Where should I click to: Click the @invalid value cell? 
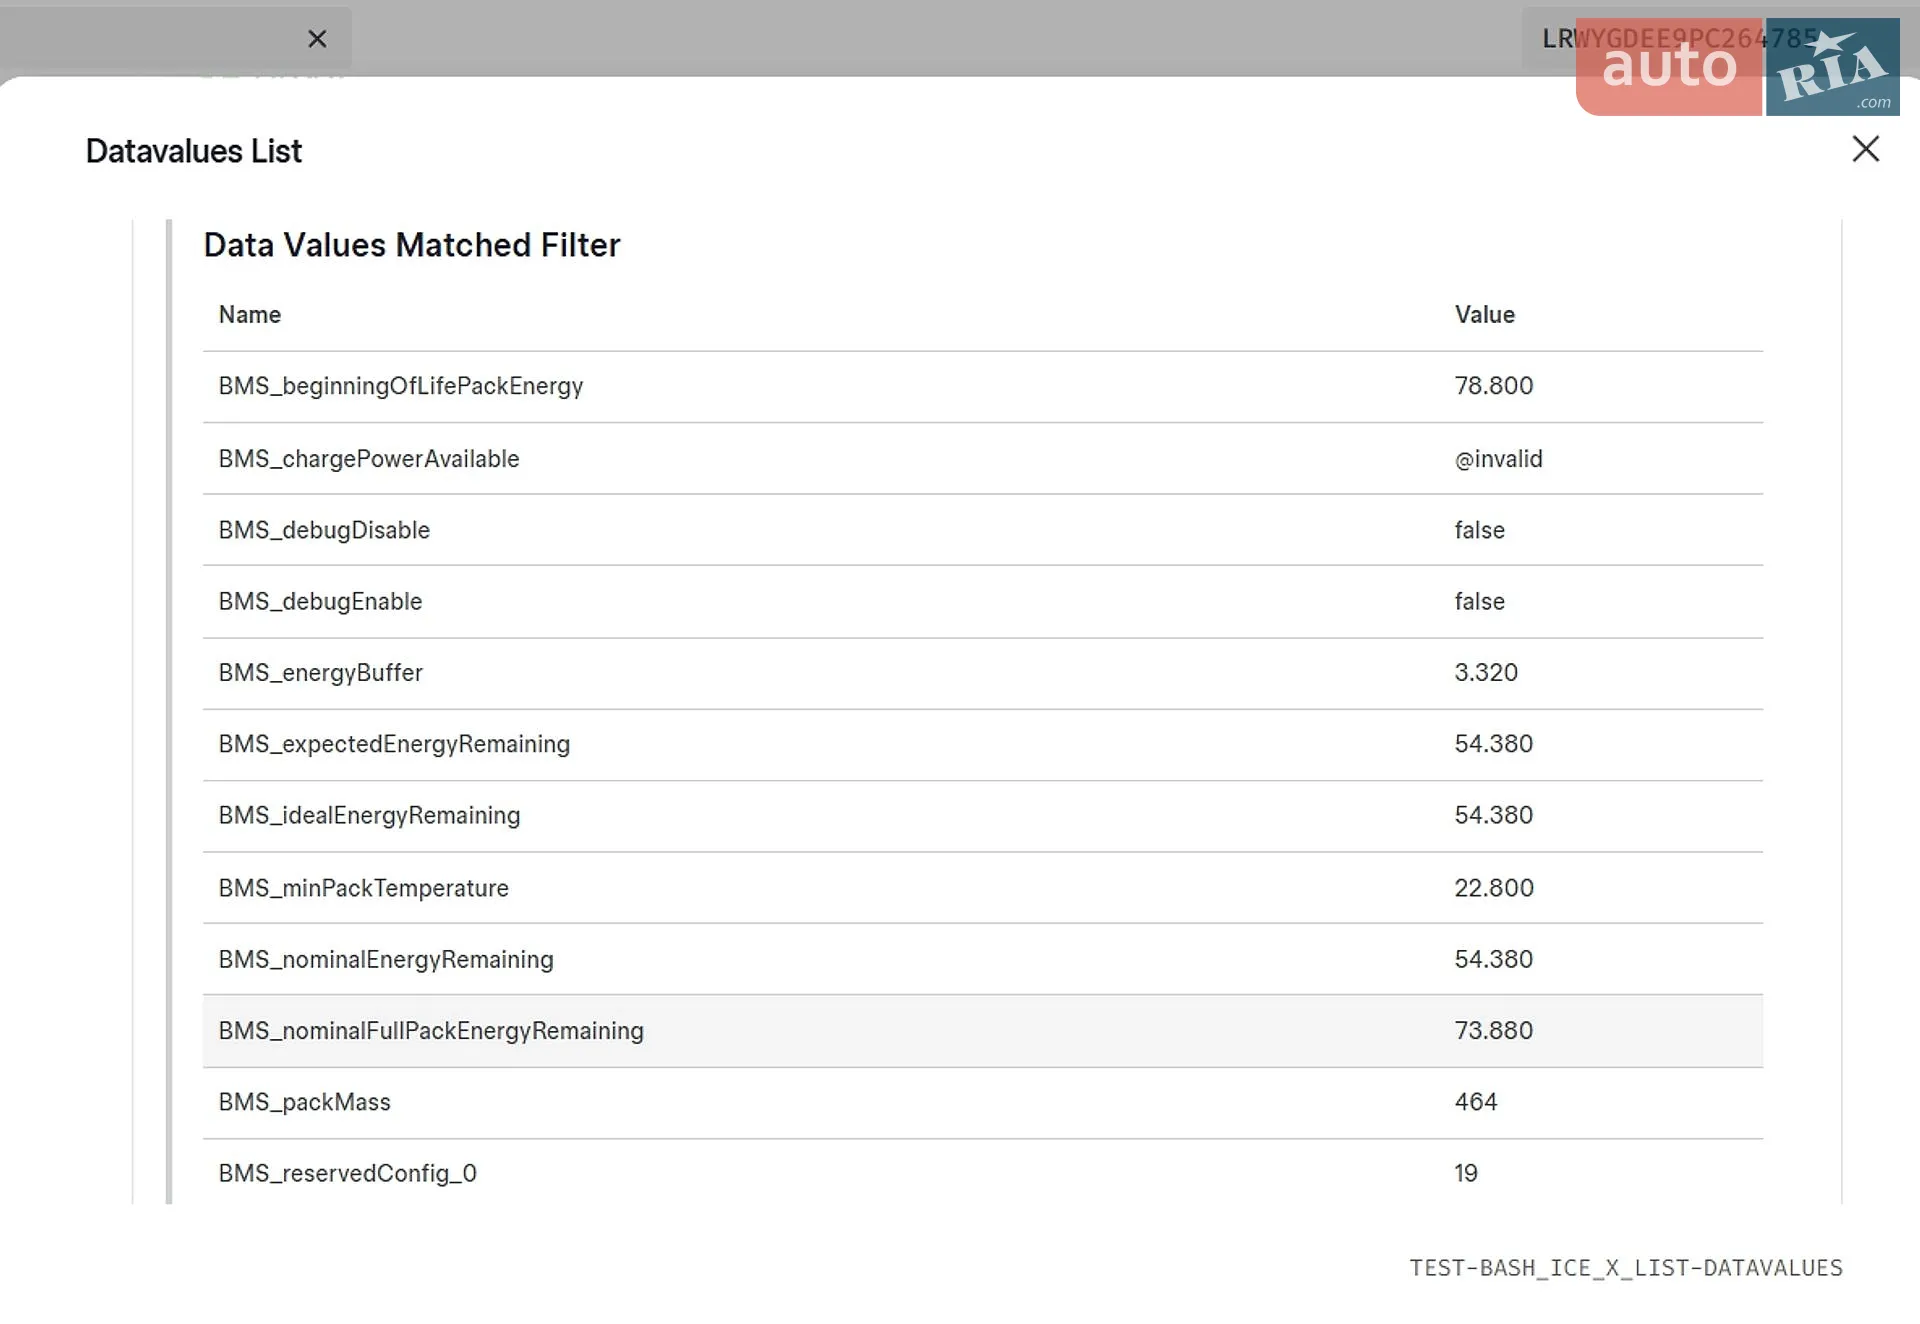click(1498, 459)
